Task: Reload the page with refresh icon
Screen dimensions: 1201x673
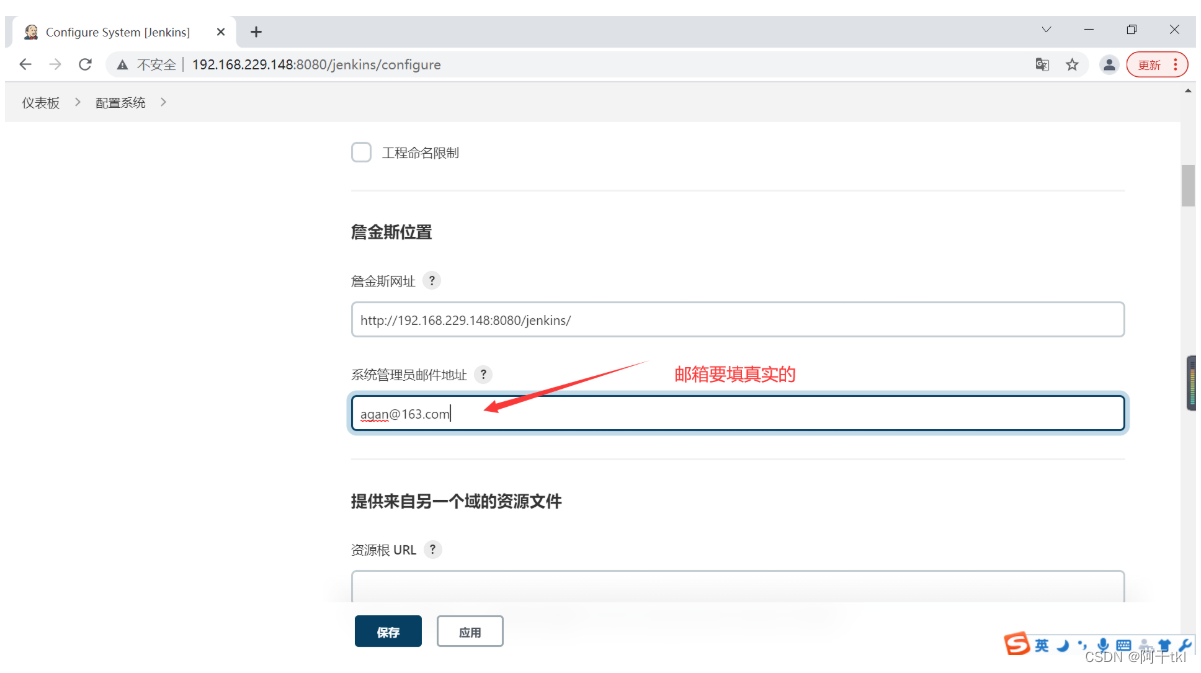Action: tap(85, 64)
